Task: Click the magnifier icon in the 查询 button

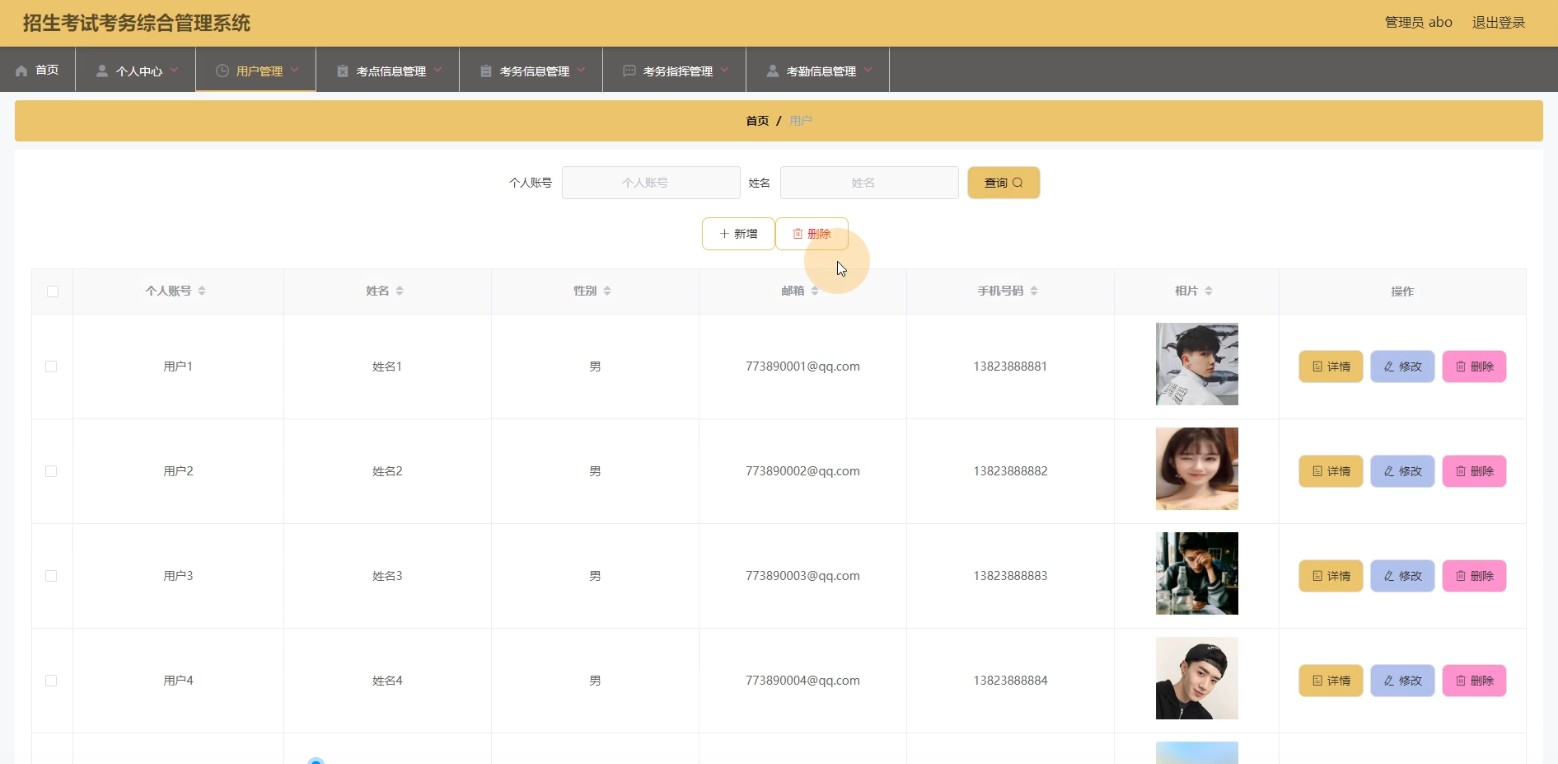Action: tap(1018, 183)
